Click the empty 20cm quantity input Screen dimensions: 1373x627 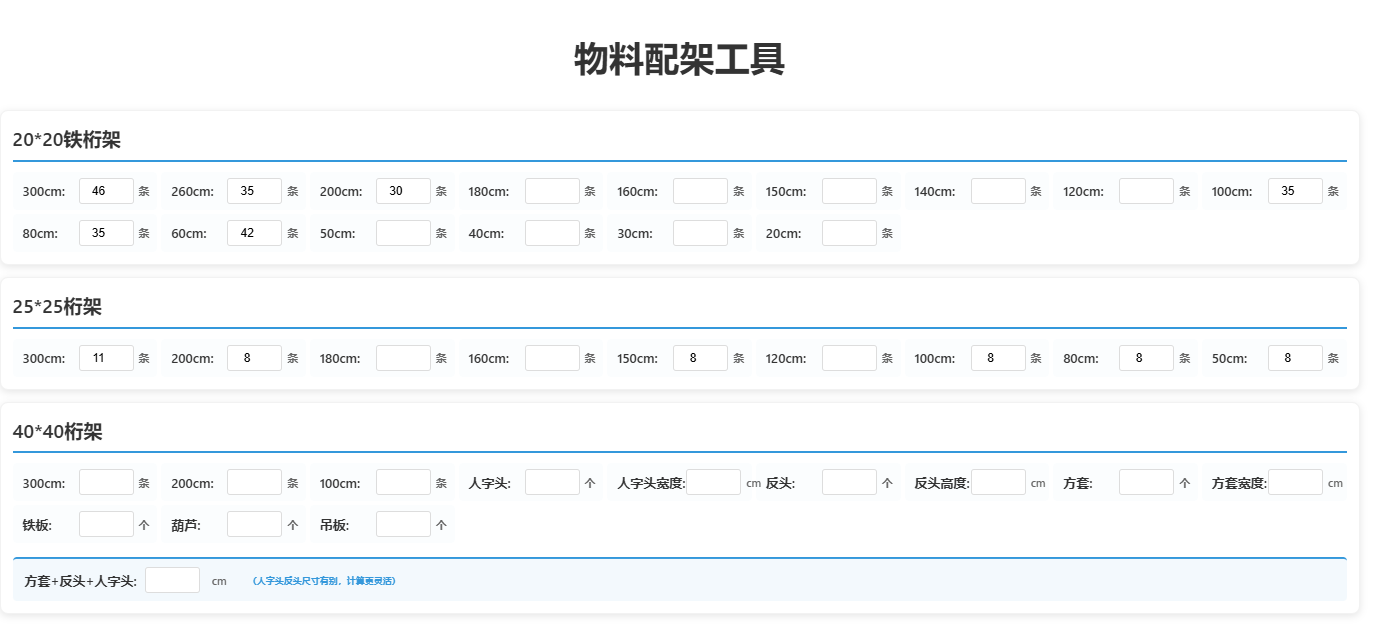tap(848, 233)
